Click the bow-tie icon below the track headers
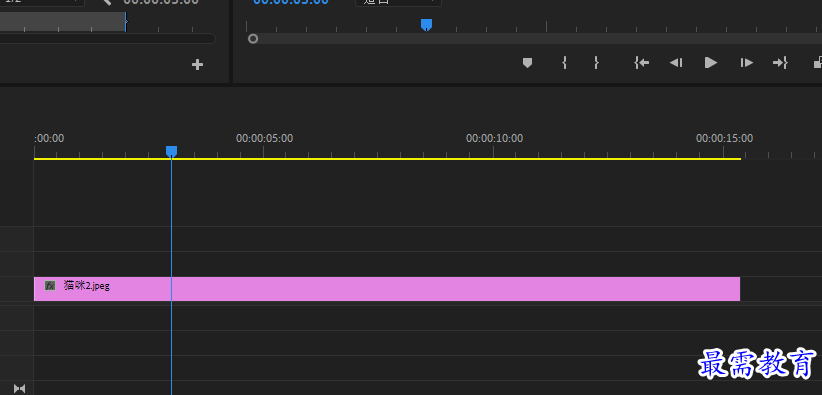822x395 pixels. click(19, 389)
